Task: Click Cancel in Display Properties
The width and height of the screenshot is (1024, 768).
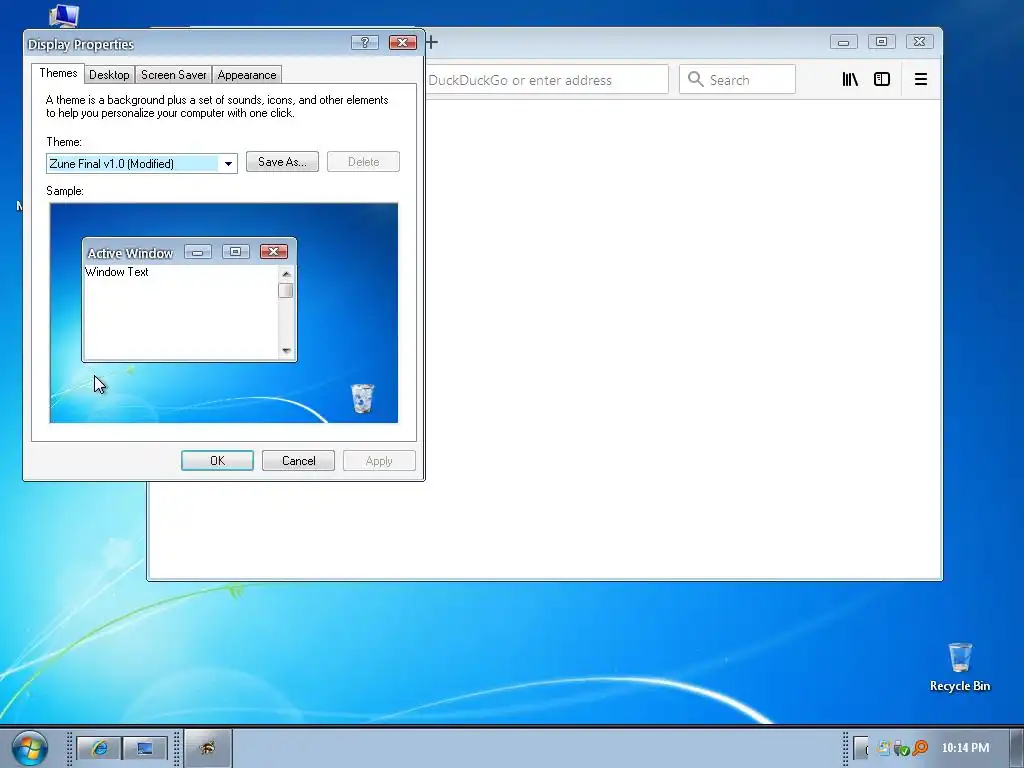Action: pos(298,460)
